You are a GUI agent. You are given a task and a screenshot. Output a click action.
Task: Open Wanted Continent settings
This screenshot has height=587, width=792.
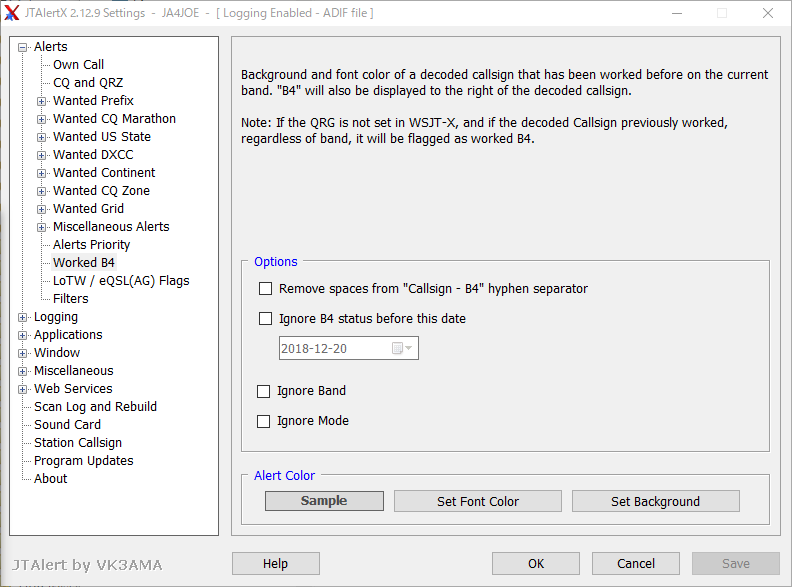click(x=104, y=173)
